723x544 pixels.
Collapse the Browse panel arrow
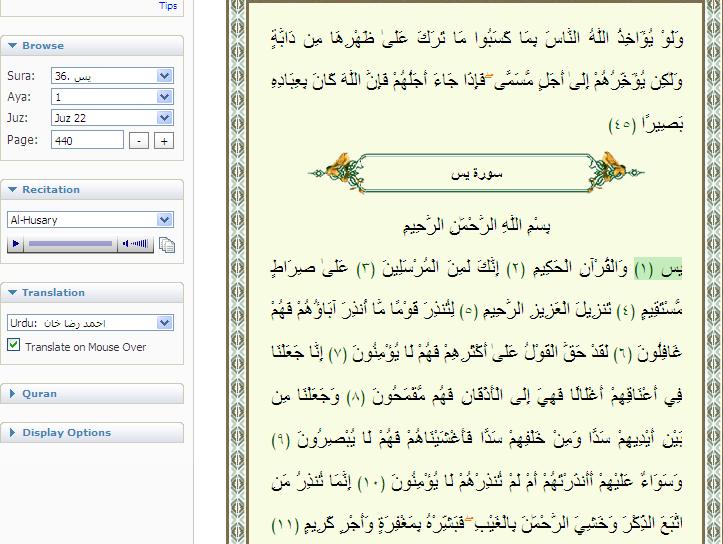click(x=12, y=46)
